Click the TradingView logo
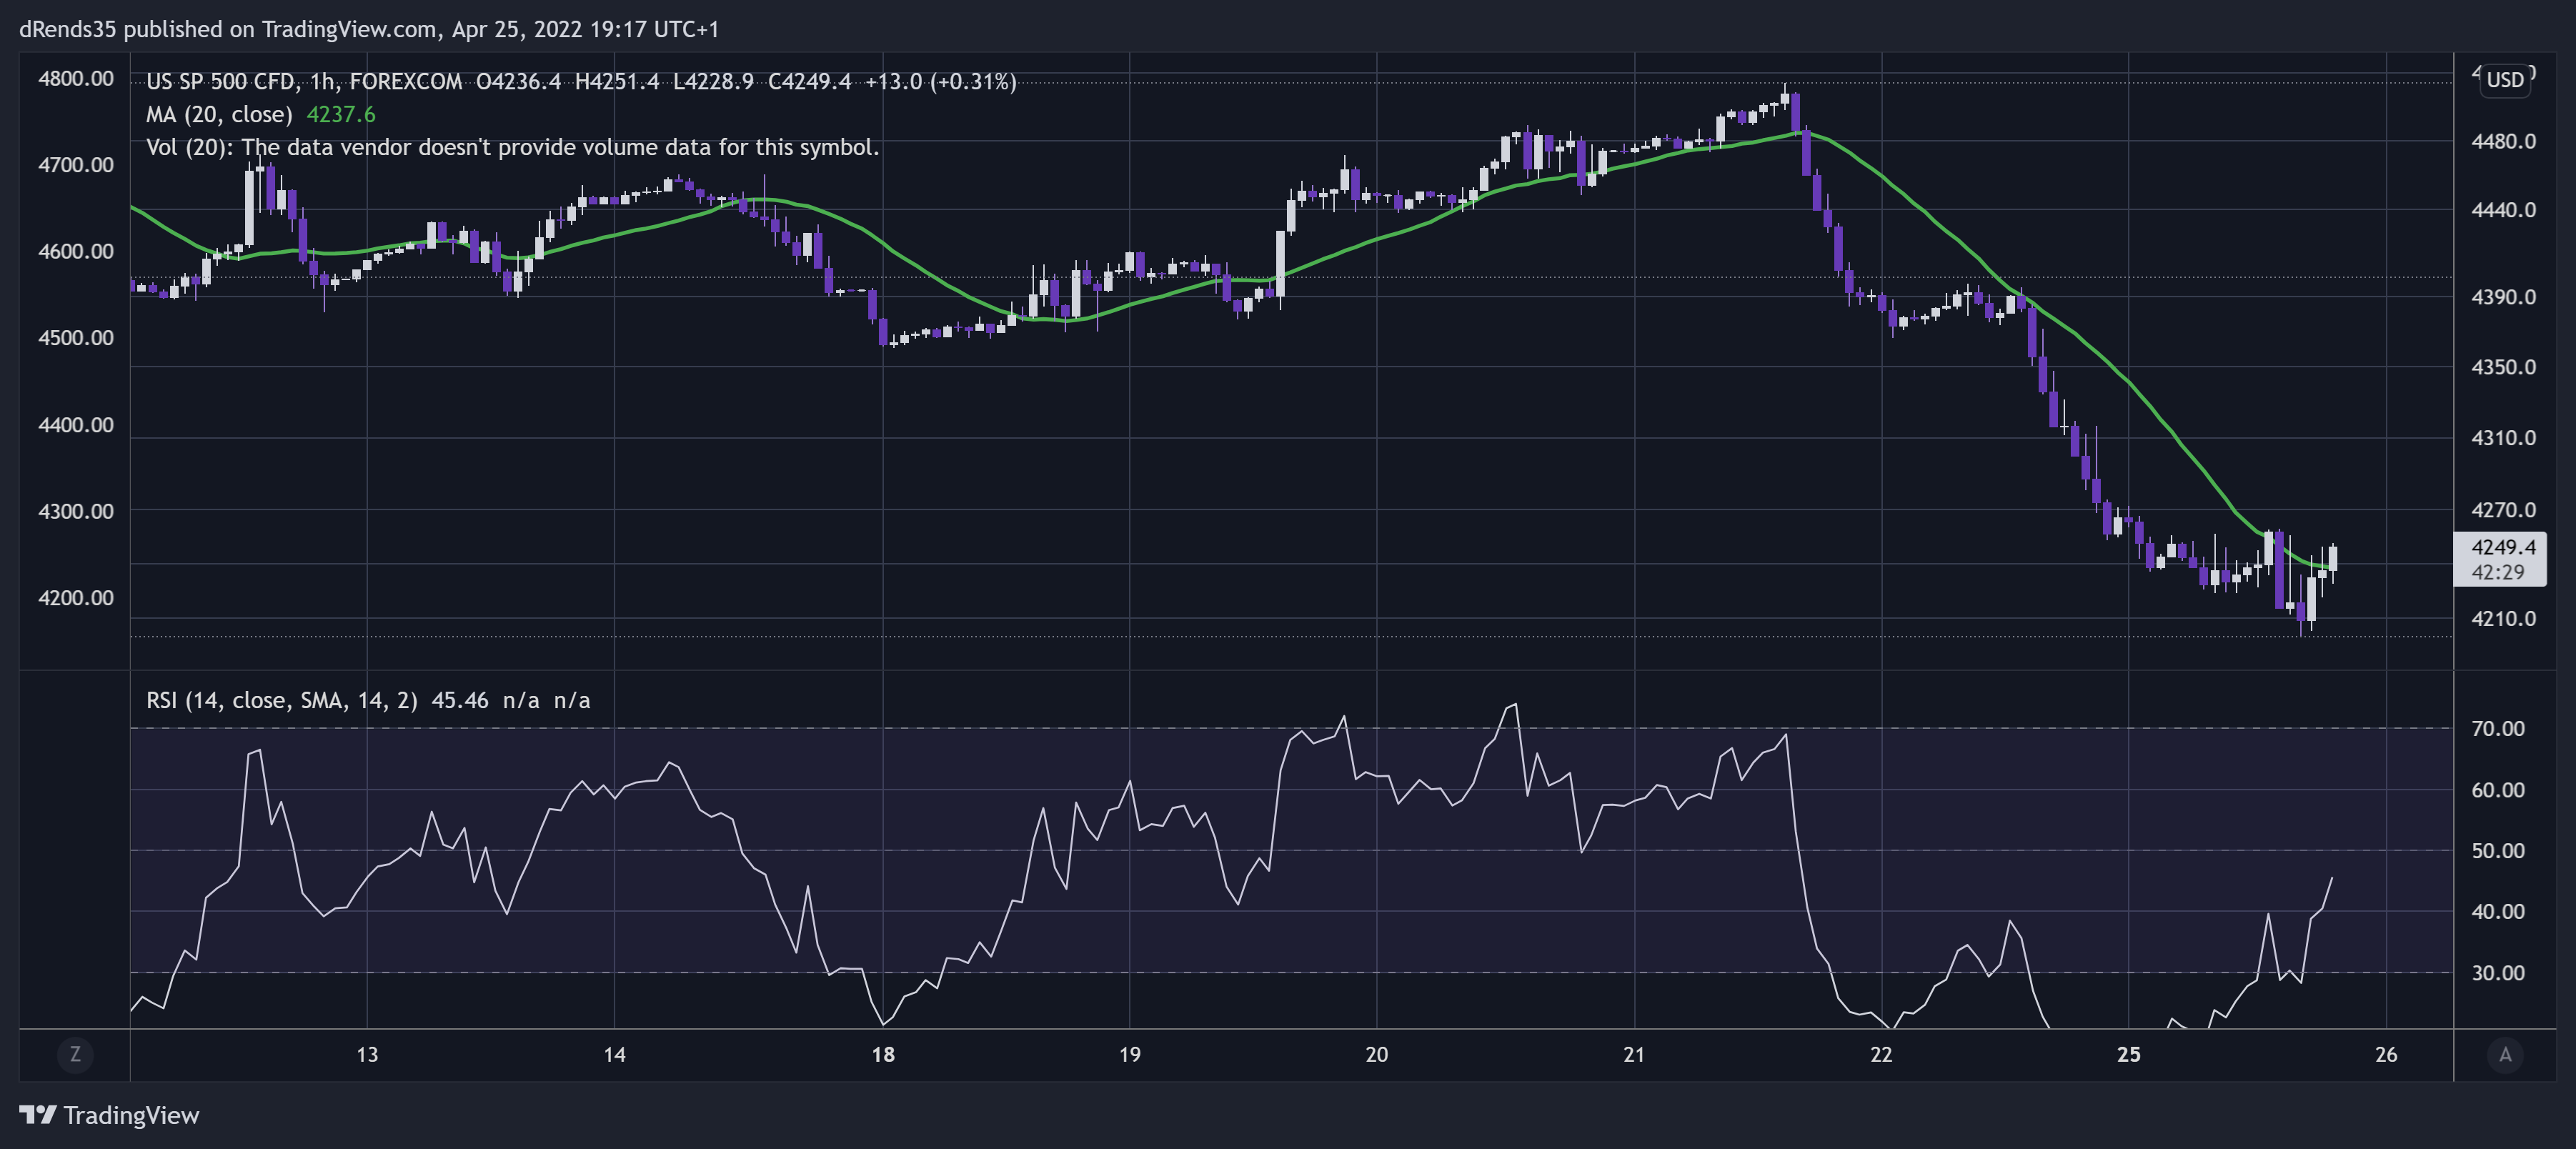 point(109,1115)
